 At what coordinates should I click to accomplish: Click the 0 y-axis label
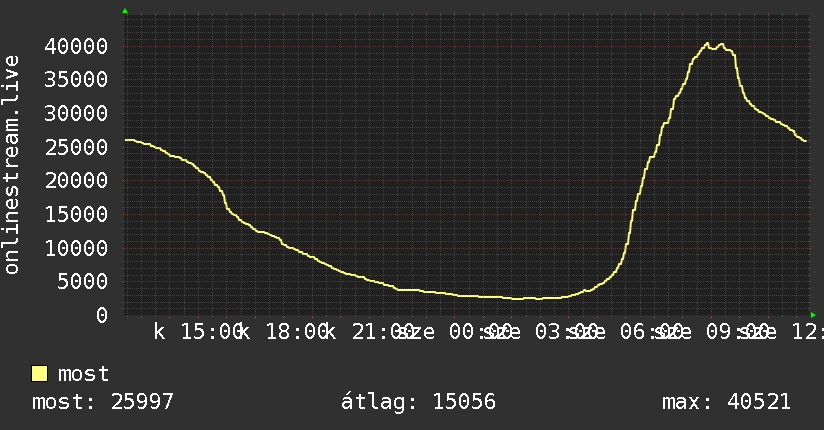tap(102, 315)
